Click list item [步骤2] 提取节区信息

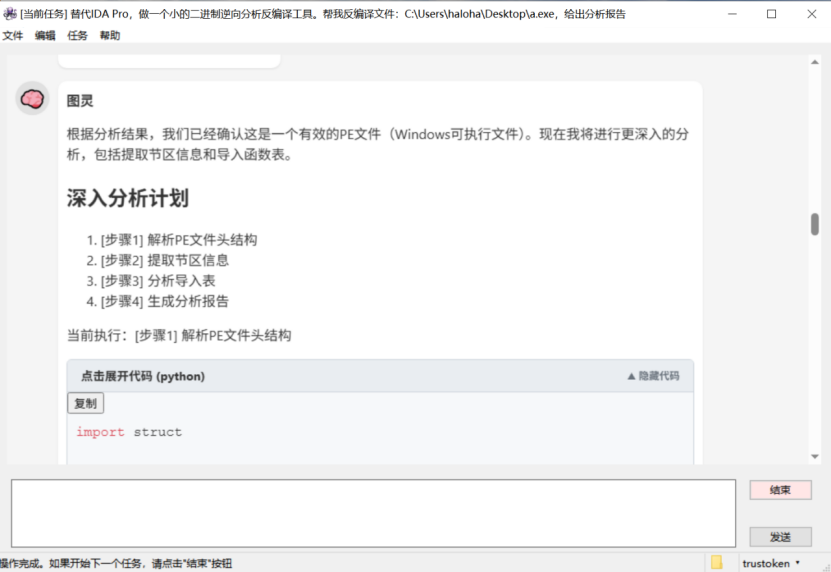pyautogui.click(x=165, y=260)
